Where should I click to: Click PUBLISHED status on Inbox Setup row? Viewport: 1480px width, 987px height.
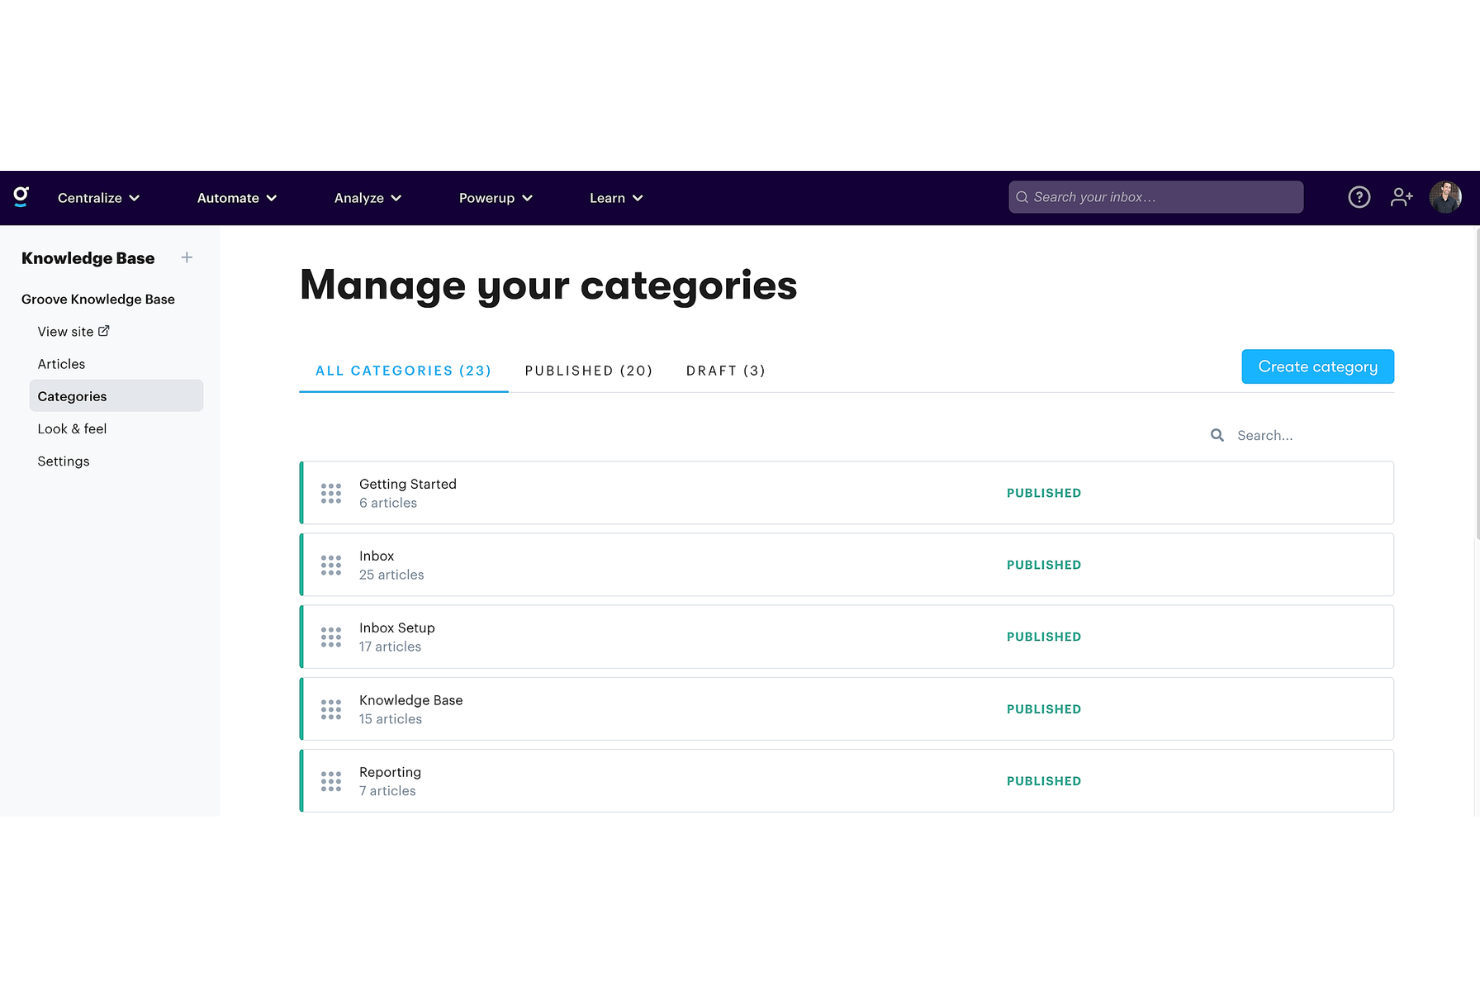pos(1043,637)
